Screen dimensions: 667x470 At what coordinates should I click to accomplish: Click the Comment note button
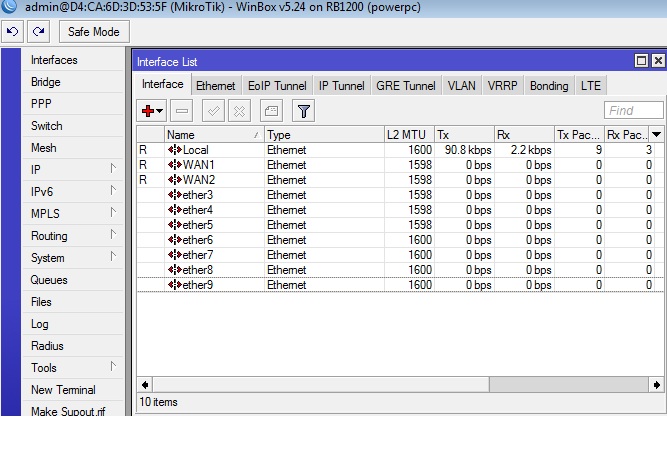coord(271,111)
